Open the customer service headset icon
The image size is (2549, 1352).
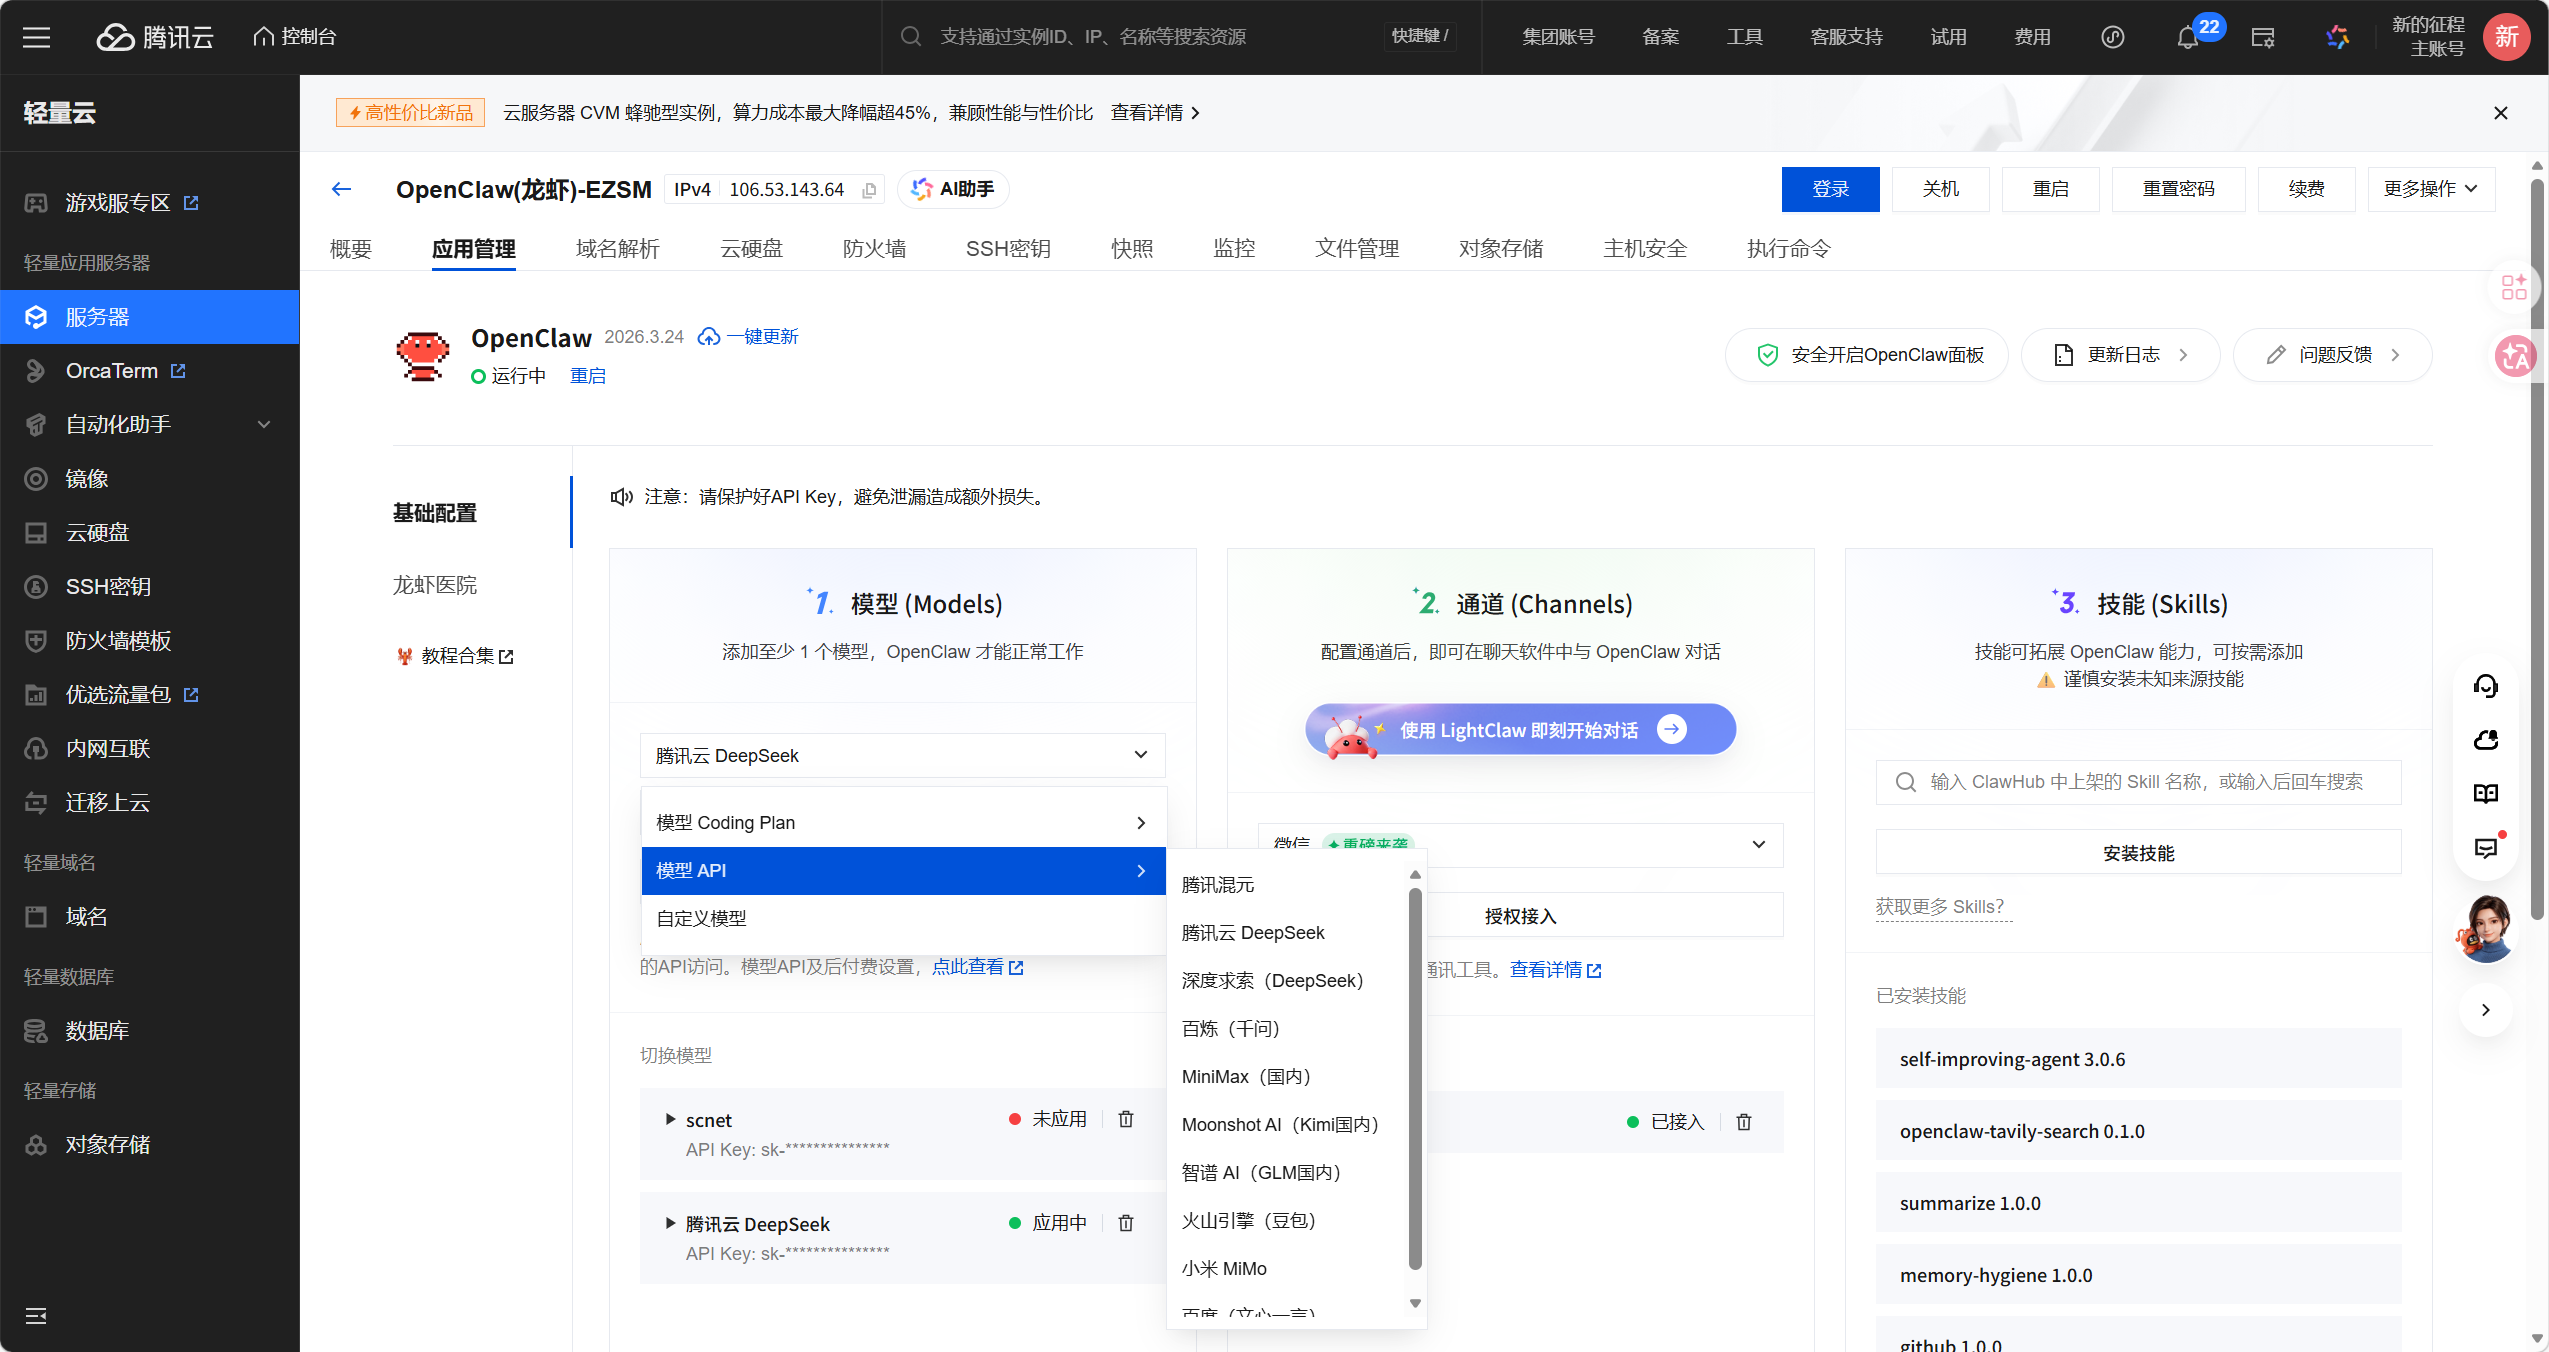[x=2485, y=686]
